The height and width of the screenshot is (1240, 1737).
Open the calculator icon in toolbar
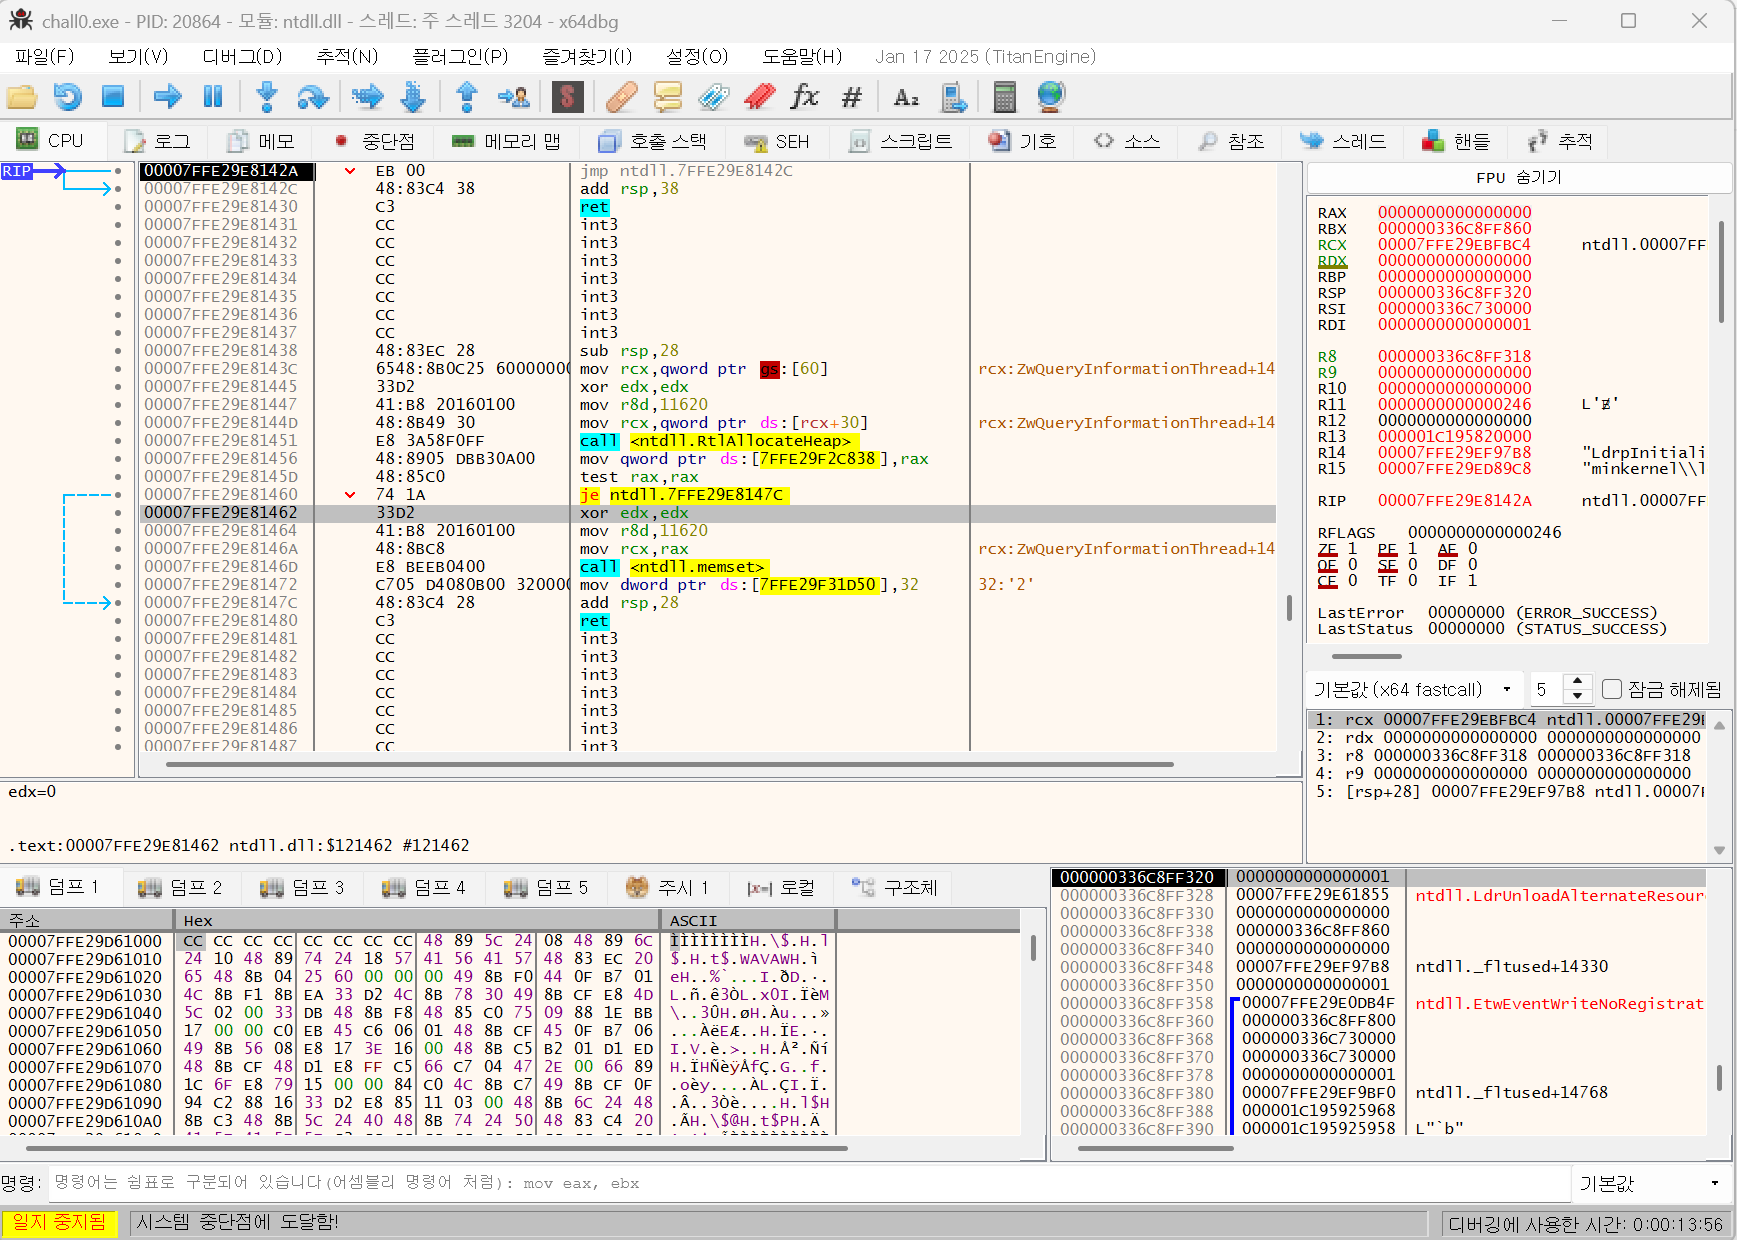[x=1004, y=97]
